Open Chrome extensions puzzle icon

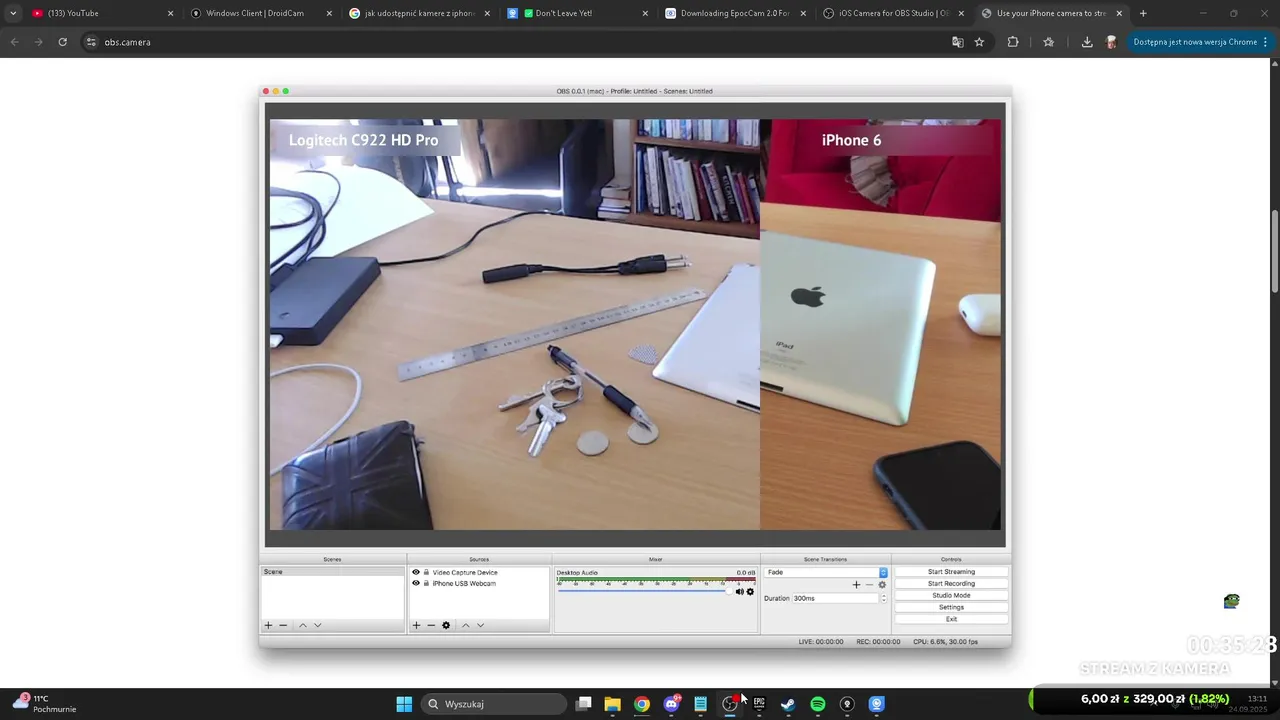tap(1013, 42)
